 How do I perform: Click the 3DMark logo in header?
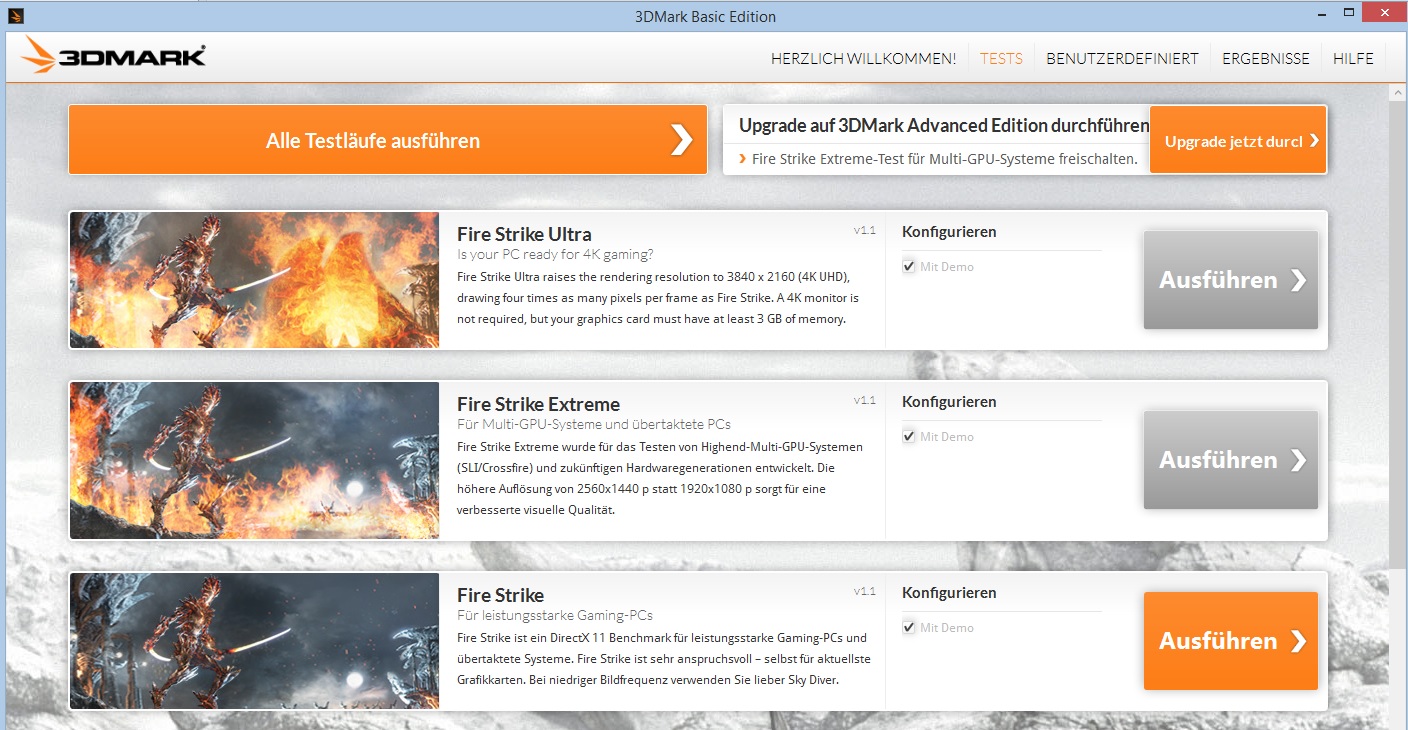[x=113, y=56]
